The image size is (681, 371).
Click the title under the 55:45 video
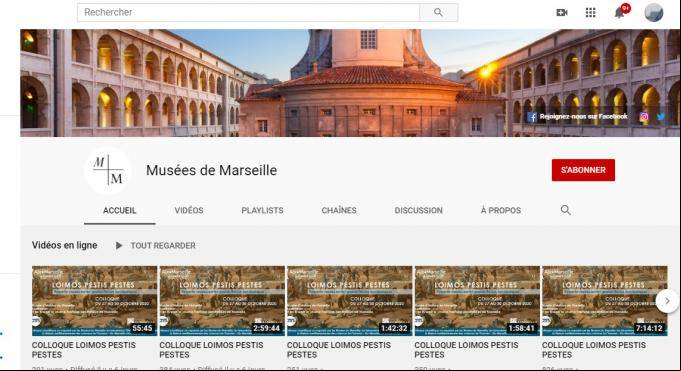[x=84, y=350]
